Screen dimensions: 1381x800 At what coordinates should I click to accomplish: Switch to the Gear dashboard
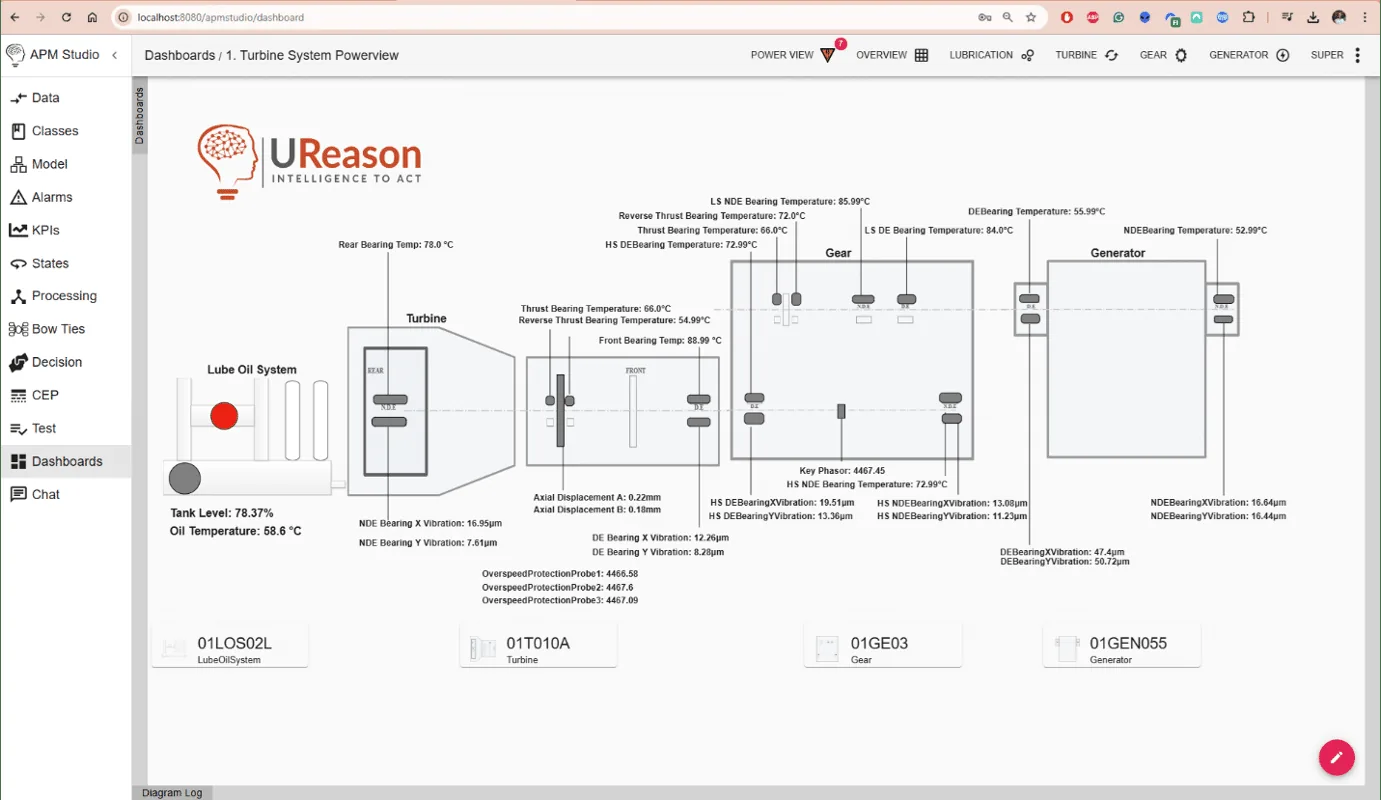tap(1163, 55)
